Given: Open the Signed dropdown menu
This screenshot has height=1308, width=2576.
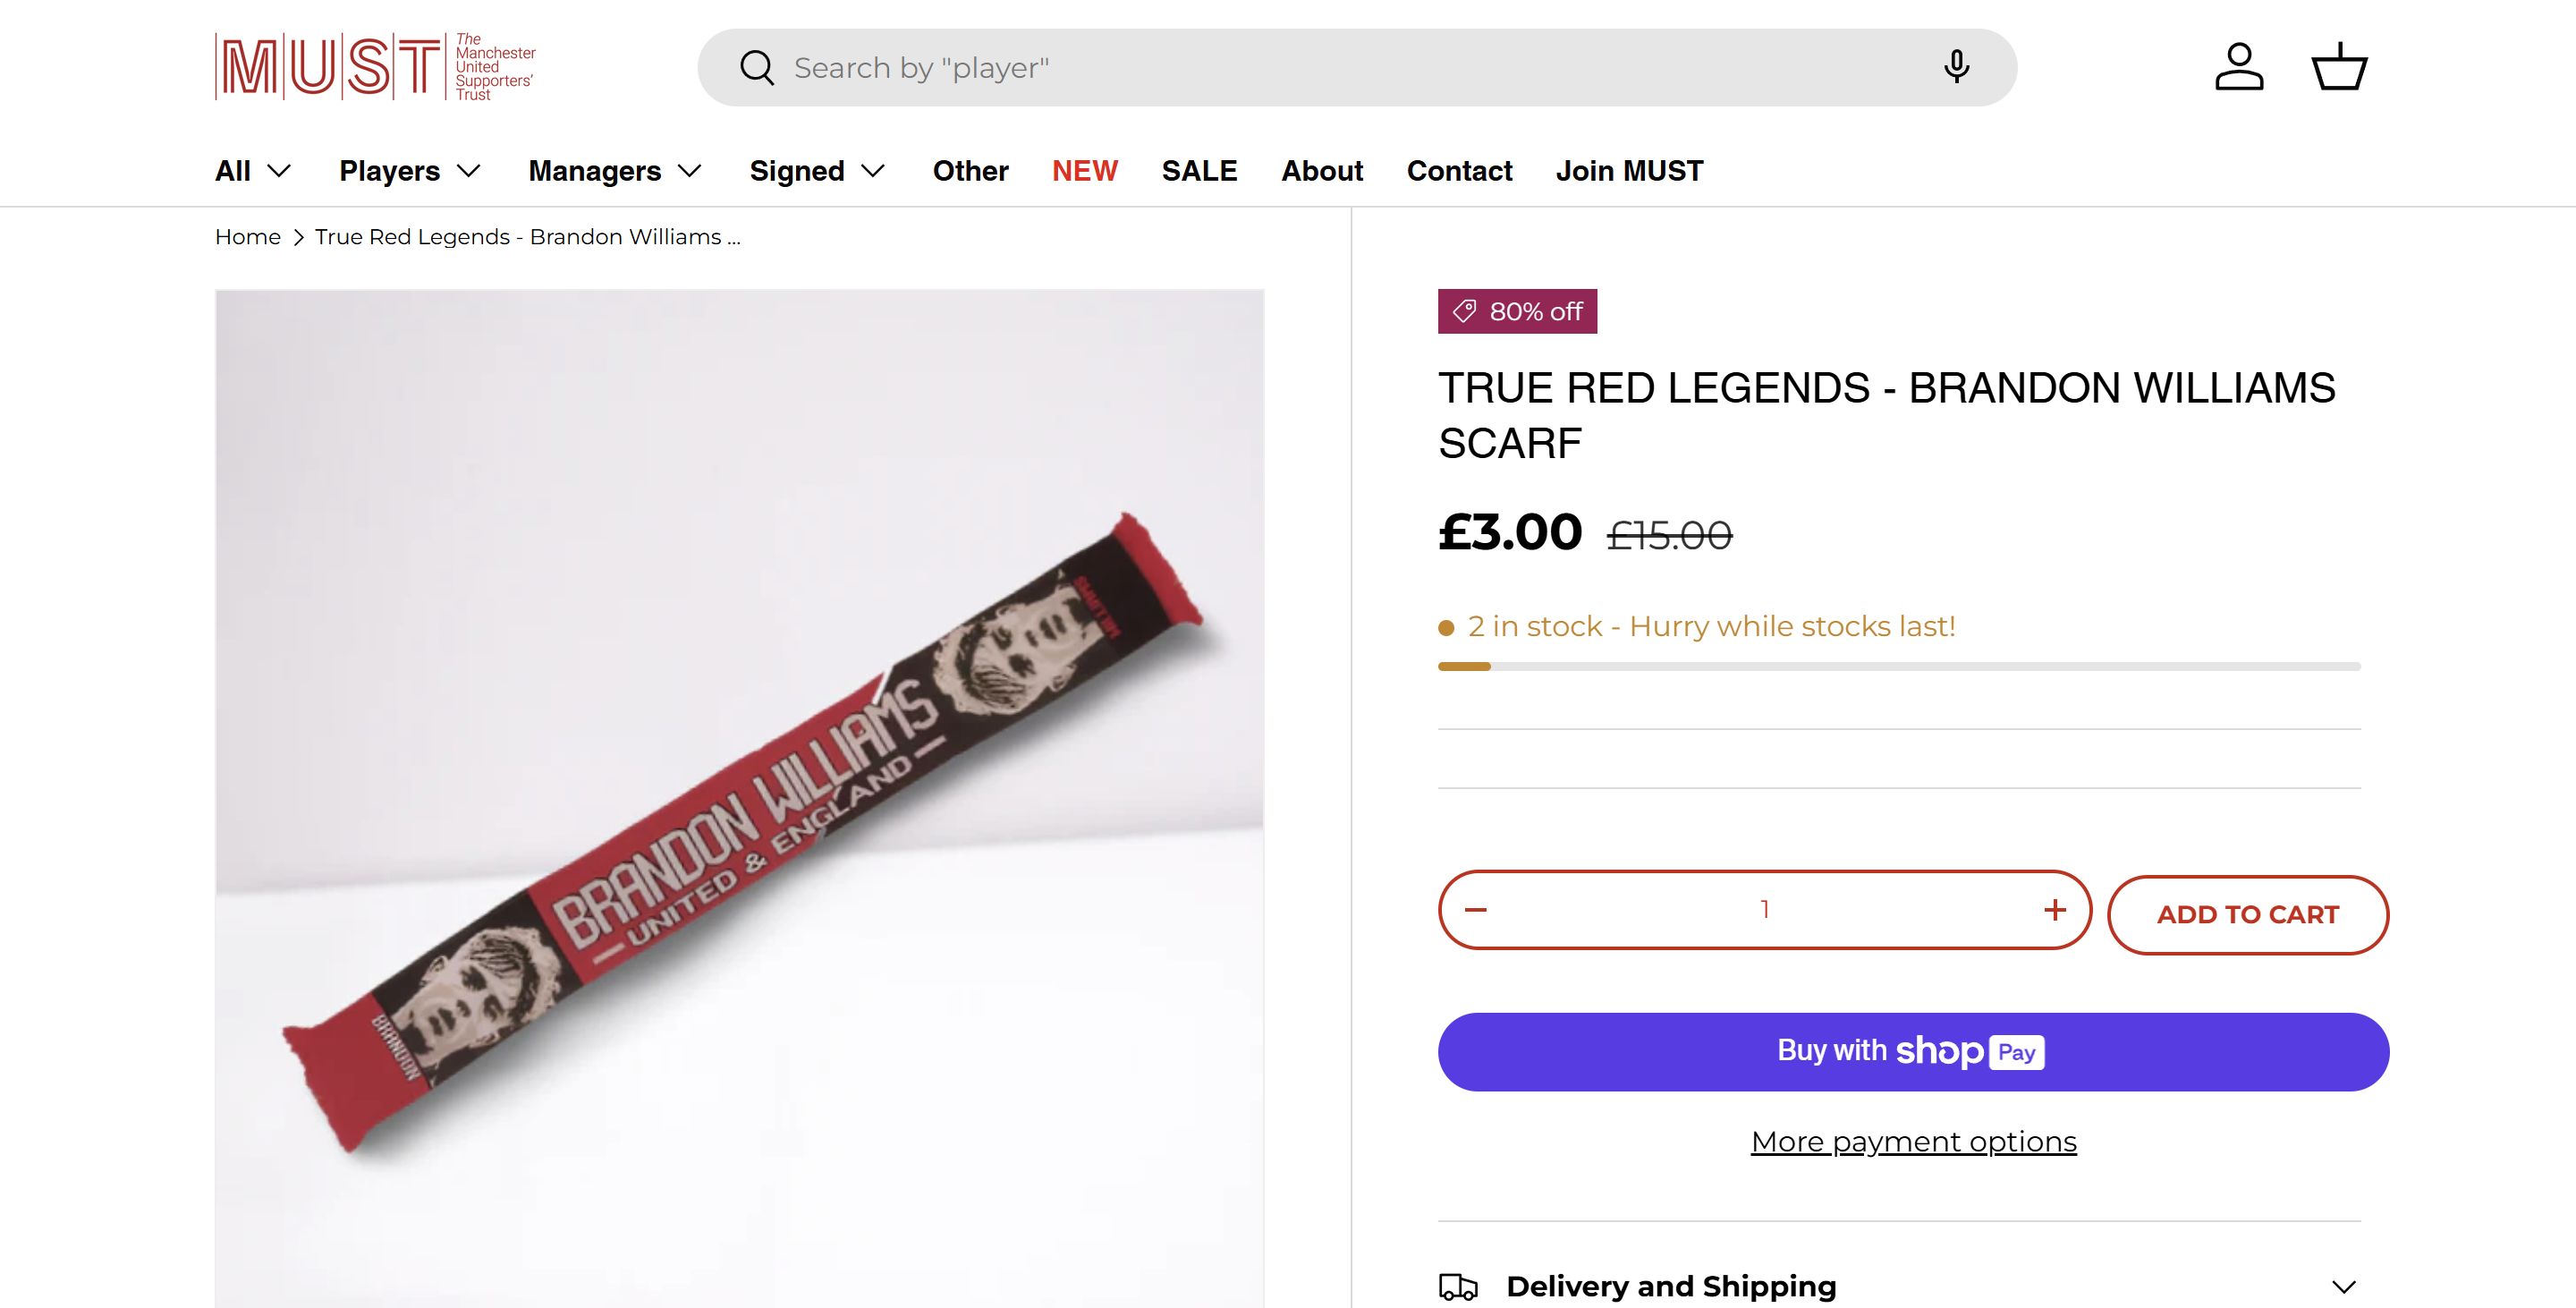Looking at the screenshot, I should 817,171.
